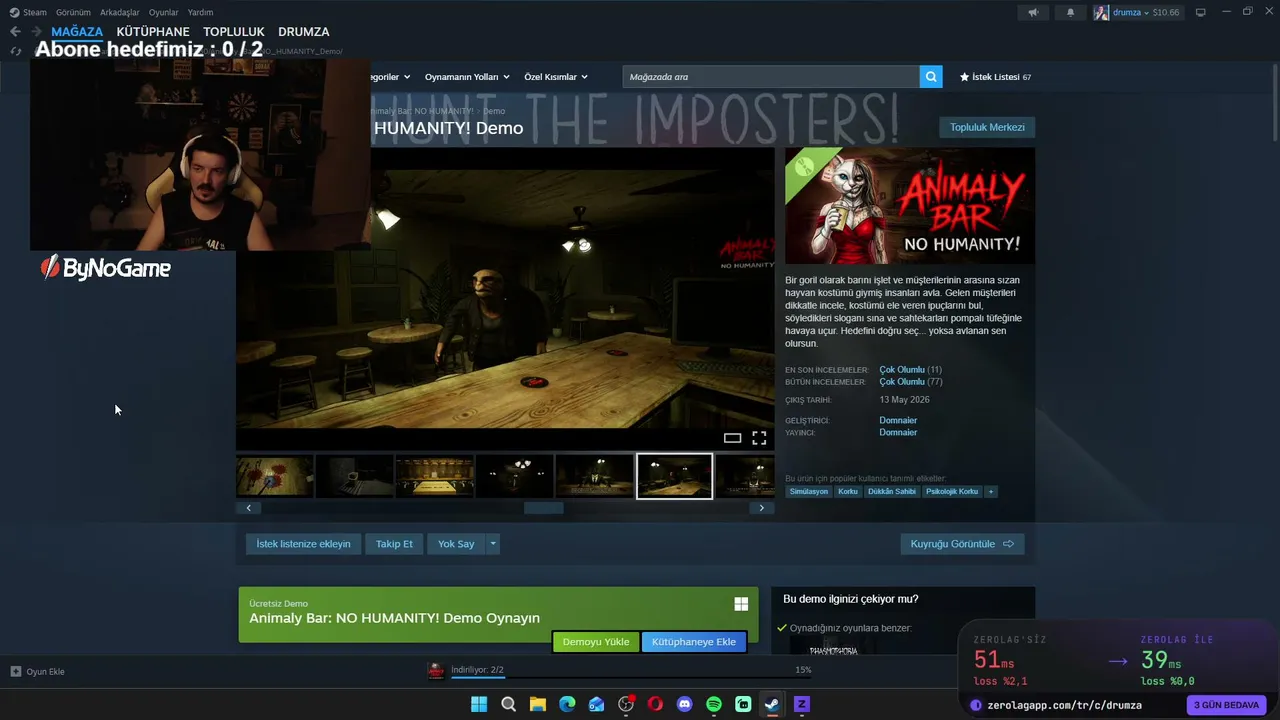Click the drumza profile avatar
This screenshot has height=720, width=1280.
[x=1101, y=13]
